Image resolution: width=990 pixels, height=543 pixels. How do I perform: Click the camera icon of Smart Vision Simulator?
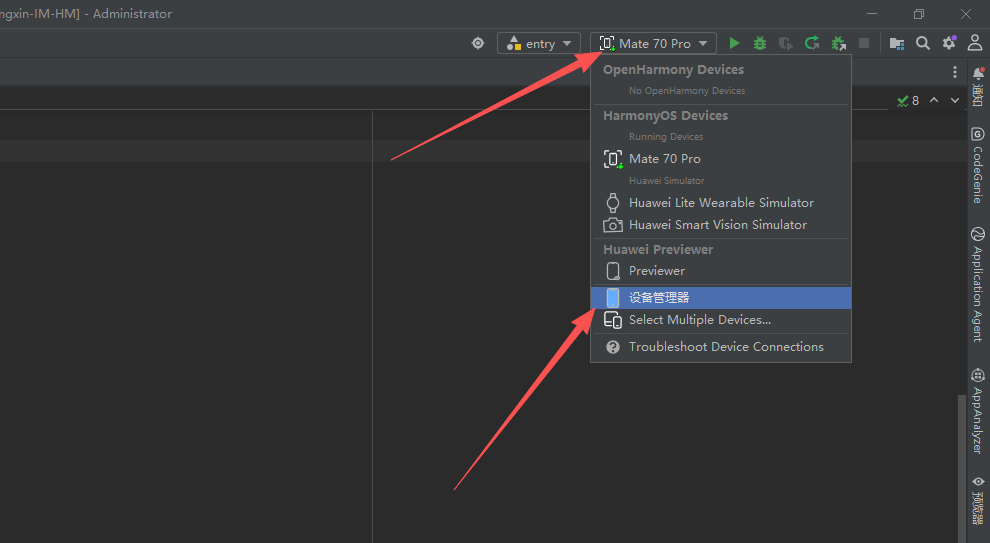(x=612, y=225)
